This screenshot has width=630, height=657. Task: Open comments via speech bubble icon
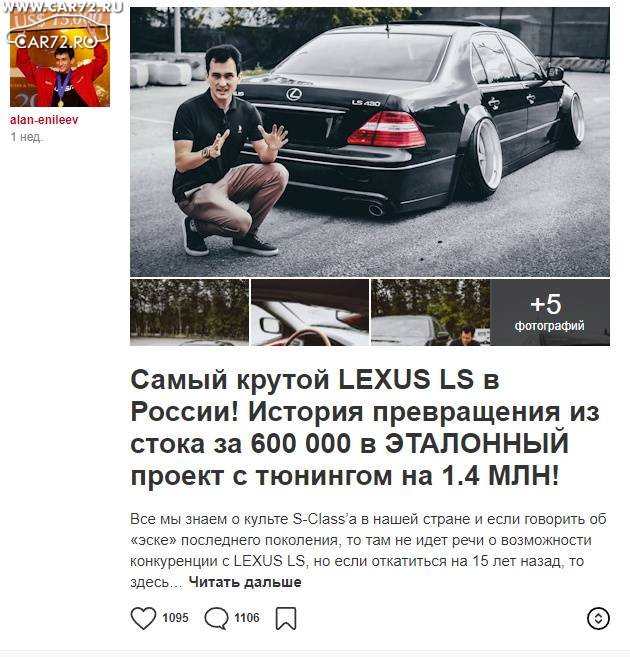tap(216, 618)
